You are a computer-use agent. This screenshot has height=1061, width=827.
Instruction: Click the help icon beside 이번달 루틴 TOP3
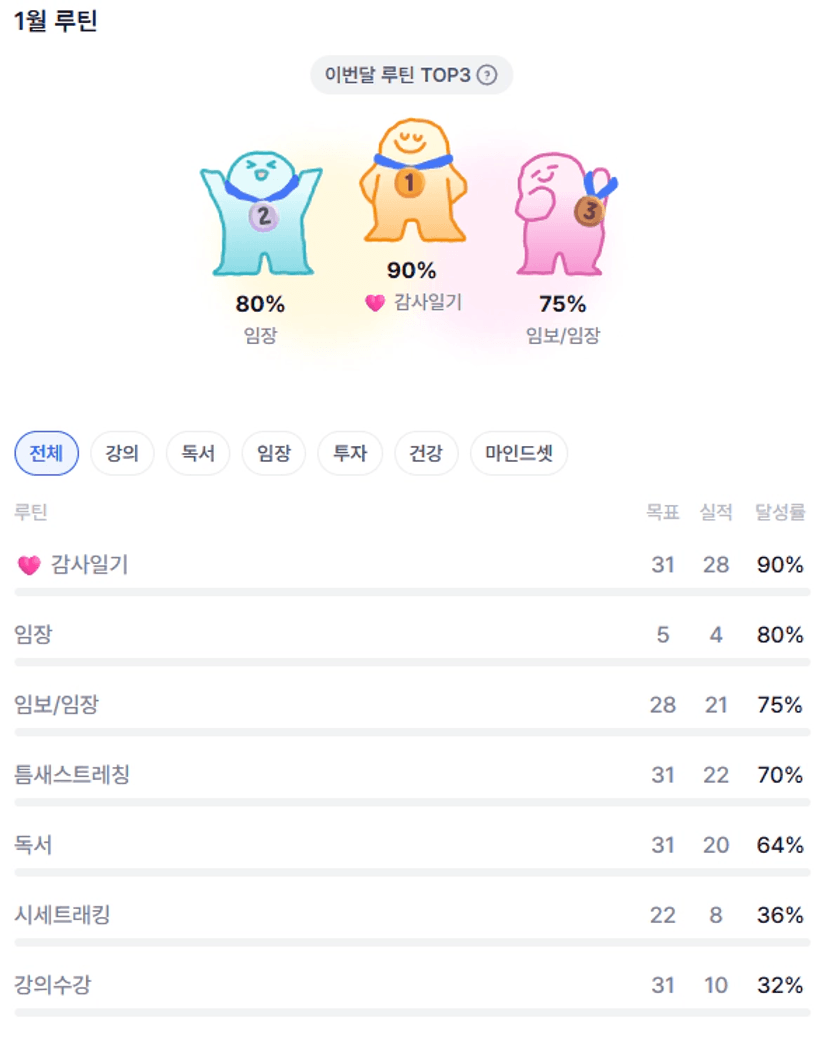[487, 75]
